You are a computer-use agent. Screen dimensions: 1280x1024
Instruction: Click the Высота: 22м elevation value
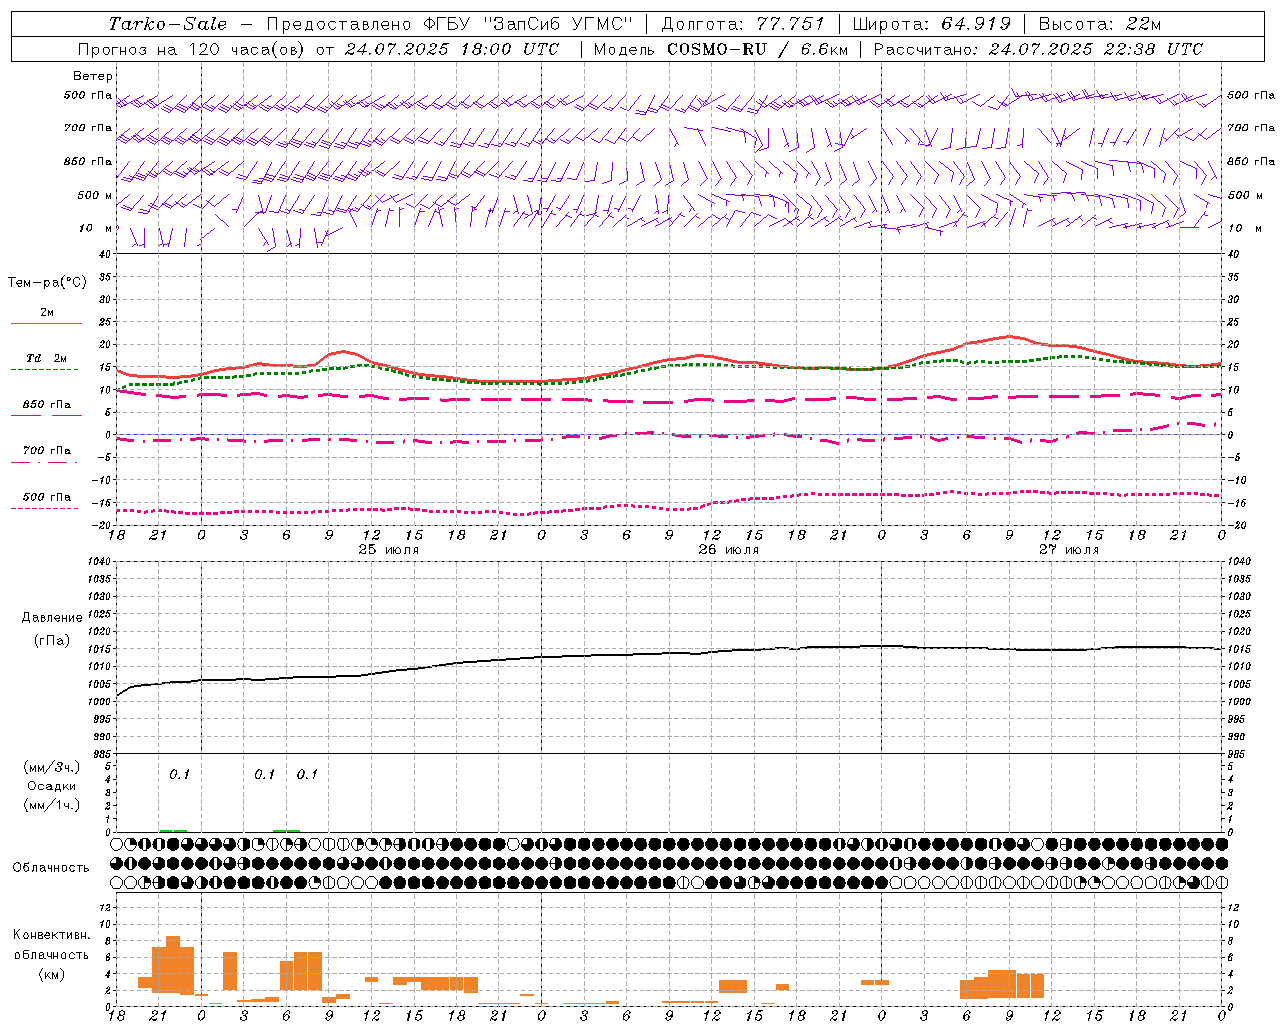tap(1100, 24)
